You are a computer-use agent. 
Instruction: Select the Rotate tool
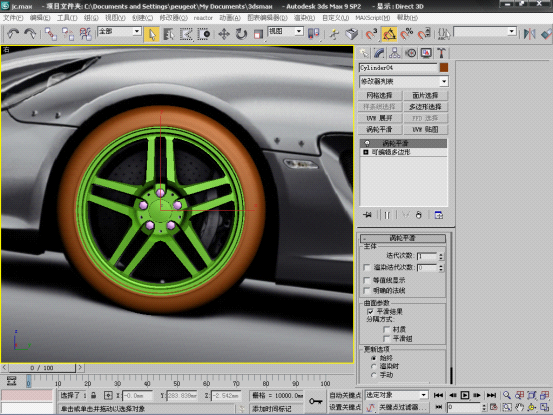tap(241, 34)
